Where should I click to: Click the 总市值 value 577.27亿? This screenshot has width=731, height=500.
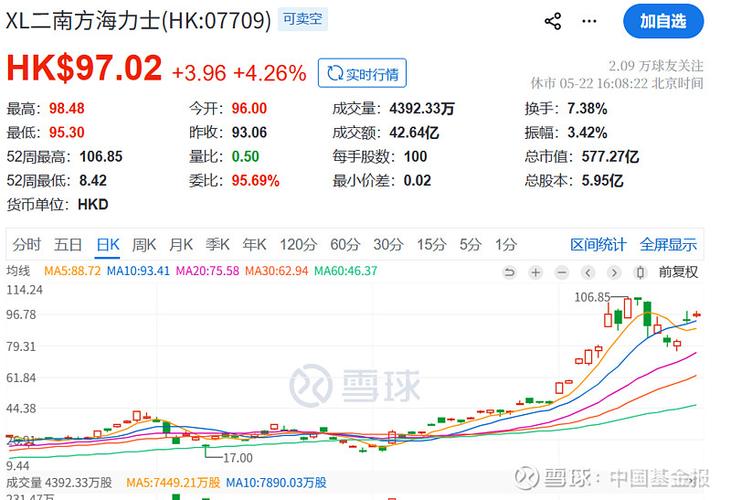[x=610, y=157]
